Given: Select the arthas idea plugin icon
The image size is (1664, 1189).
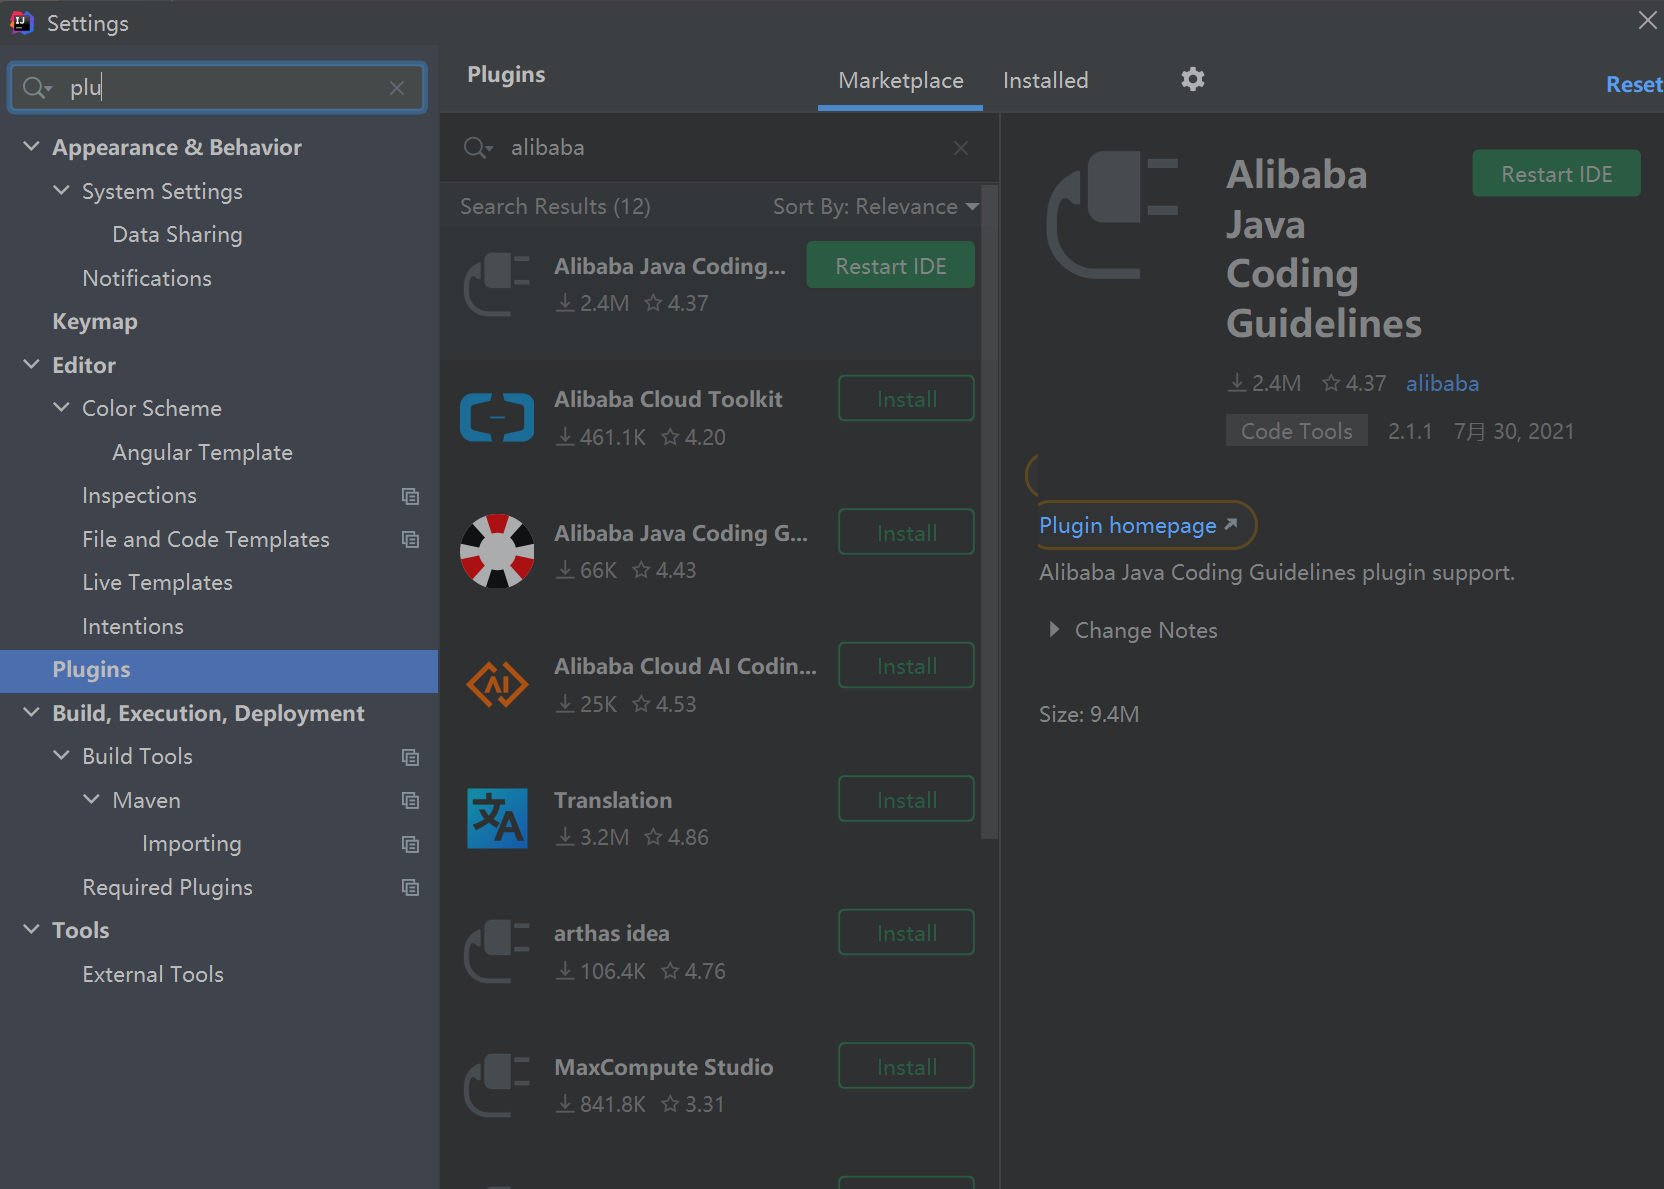Looking at the screenshot, I should coord(497,951).
